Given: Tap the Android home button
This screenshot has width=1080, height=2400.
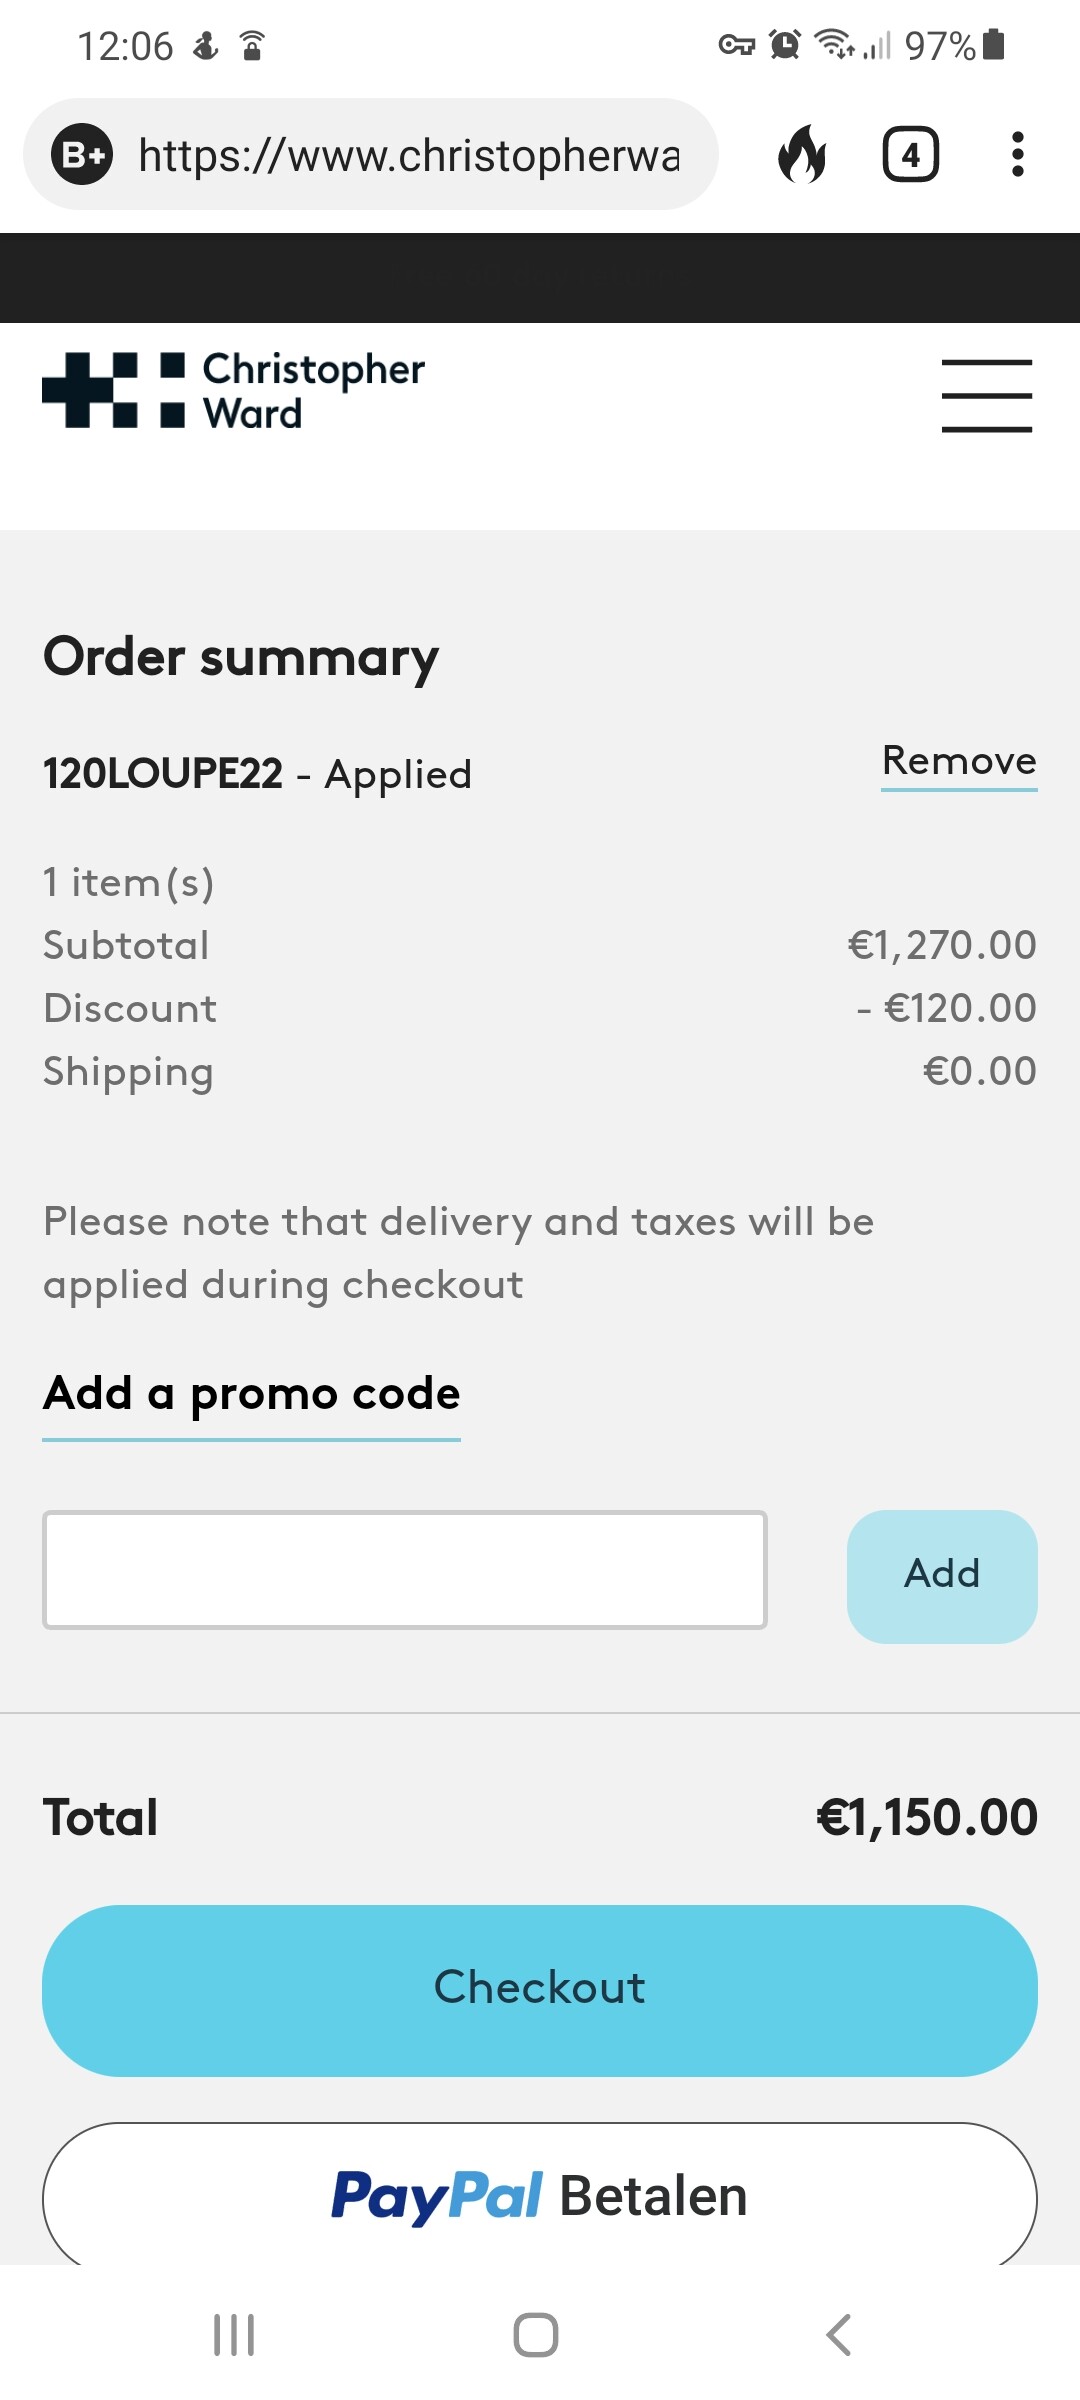Looking at the screenshot, I should (536, 2335).
